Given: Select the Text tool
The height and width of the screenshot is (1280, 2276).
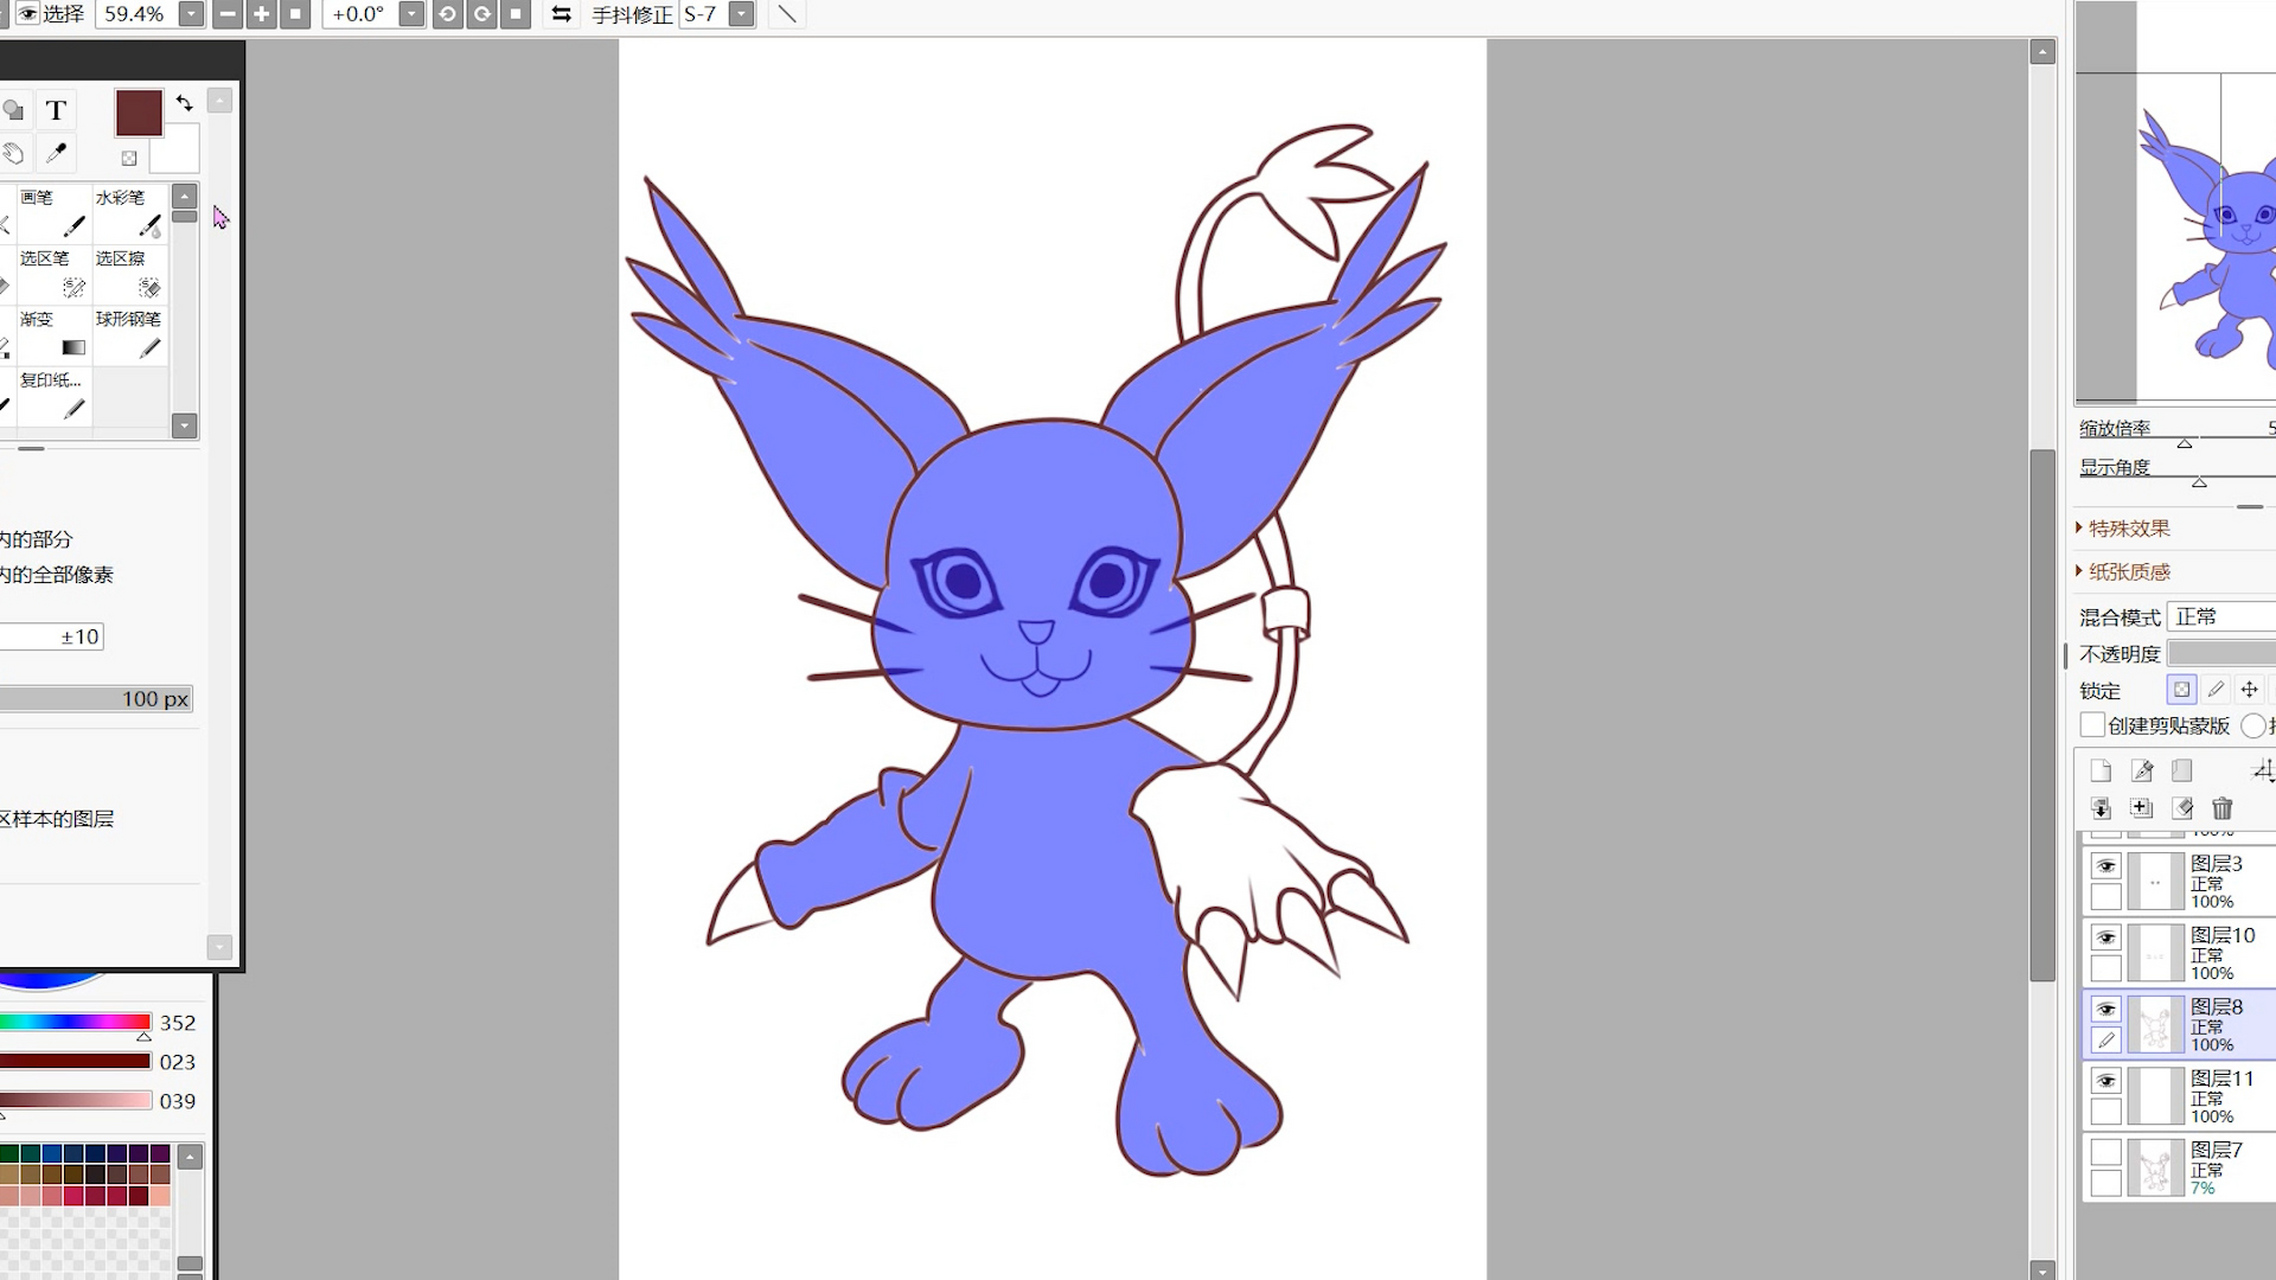Looking at the screenshot, I should (x=56, y=110).
